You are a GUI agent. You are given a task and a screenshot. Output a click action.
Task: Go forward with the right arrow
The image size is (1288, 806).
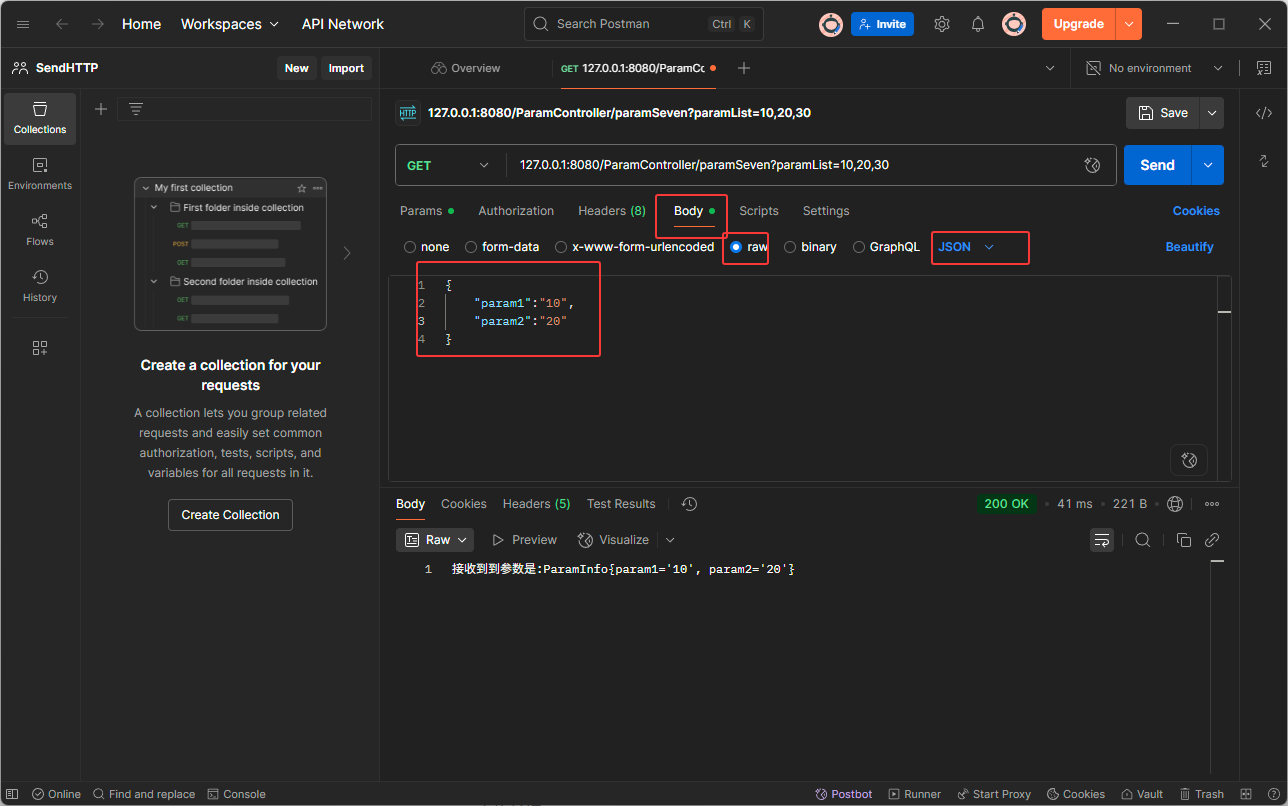(97, 24)
